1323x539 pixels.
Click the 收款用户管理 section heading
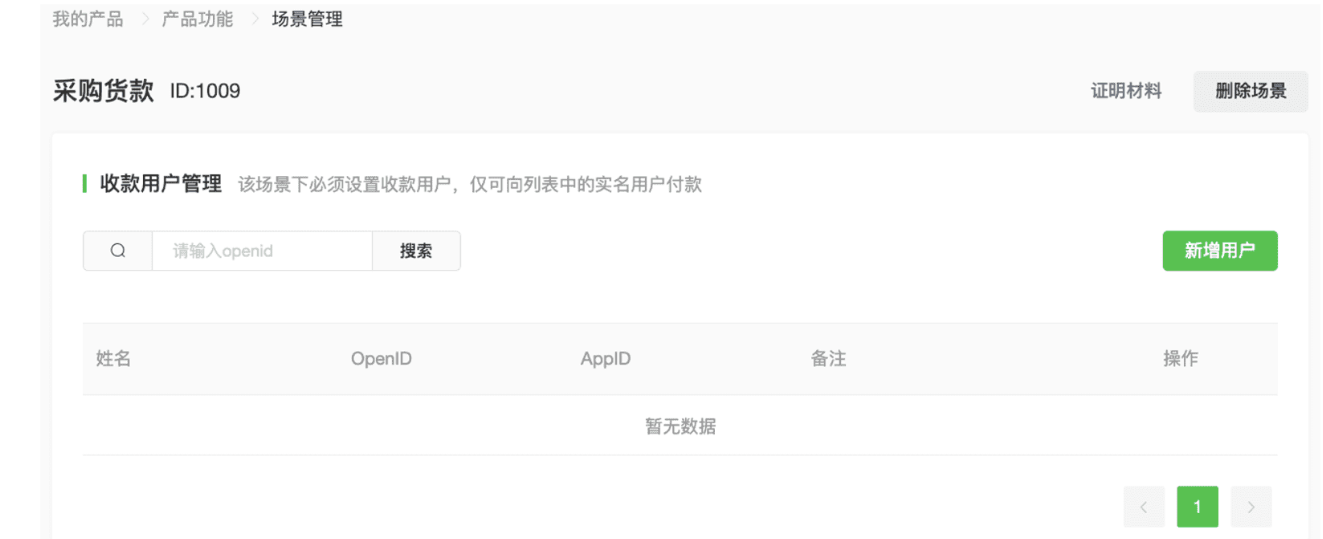click(x=160, y=184)
